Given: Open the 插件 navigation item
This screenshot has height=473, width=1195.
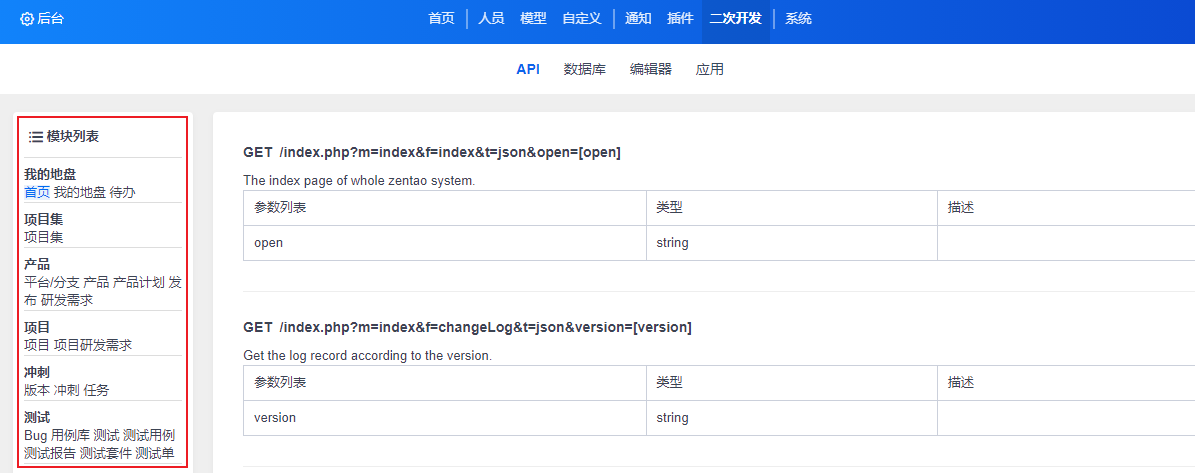Looking at the screenshot, I should coord(680,18).
